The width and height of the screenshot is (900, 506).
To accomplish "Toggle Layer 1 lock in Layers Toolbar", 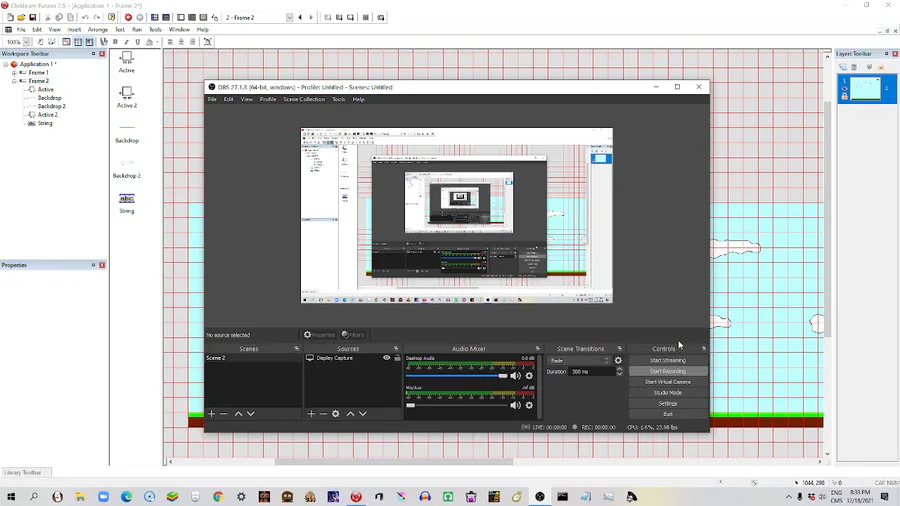I will (x=844, y=96).
